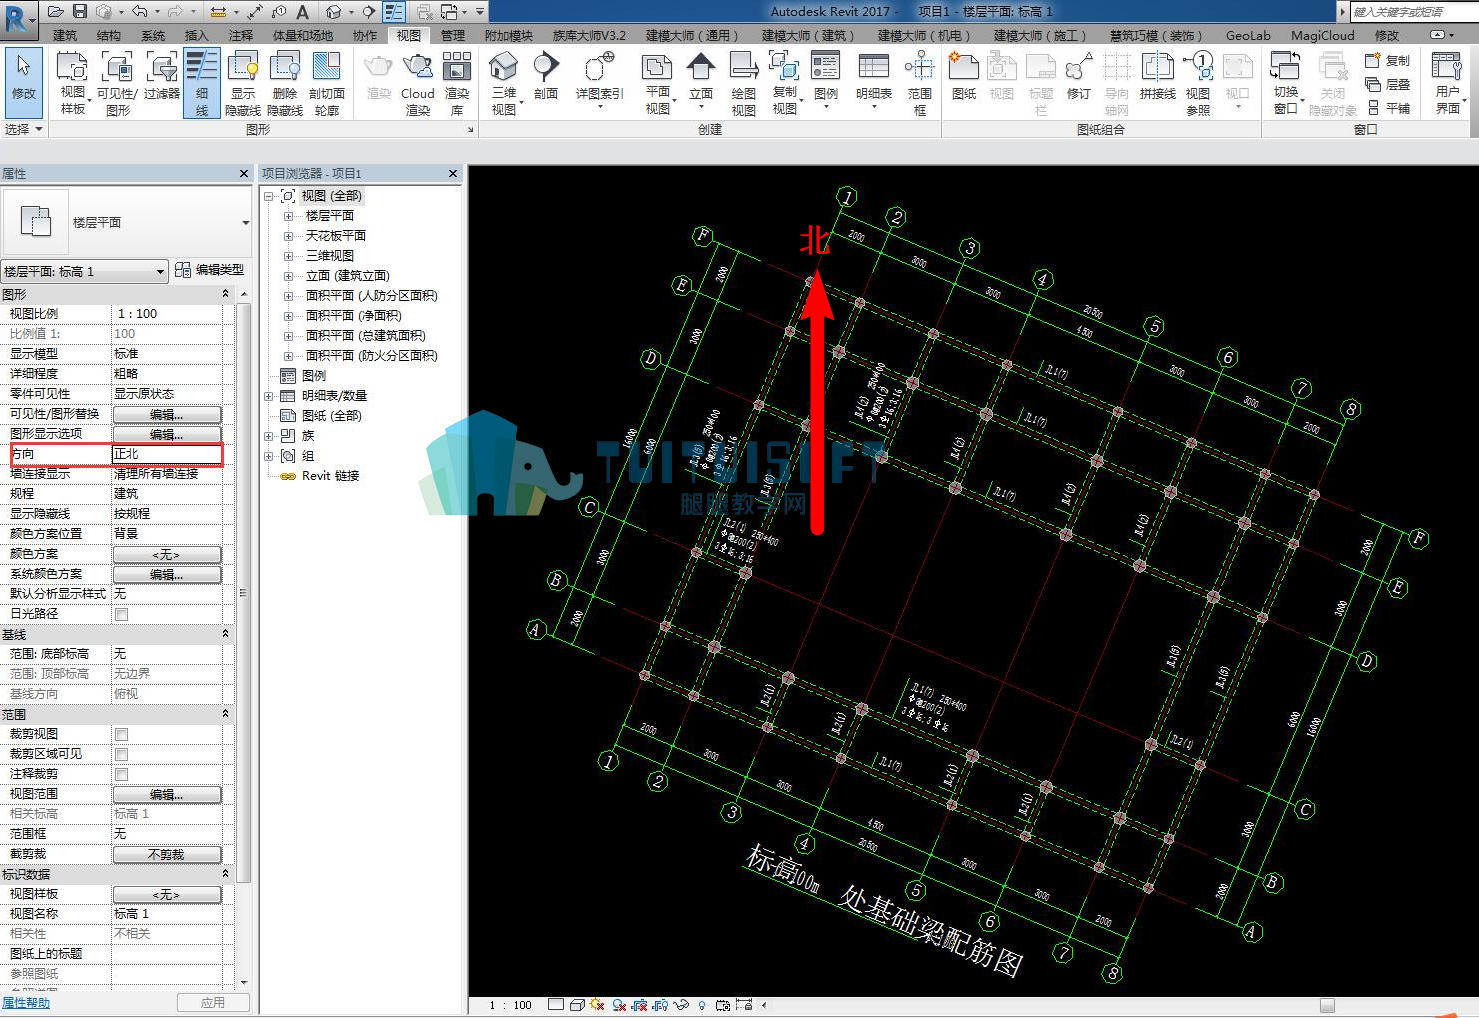Switch to the 附加模块 ribbon tab

[x=509, y=35]
